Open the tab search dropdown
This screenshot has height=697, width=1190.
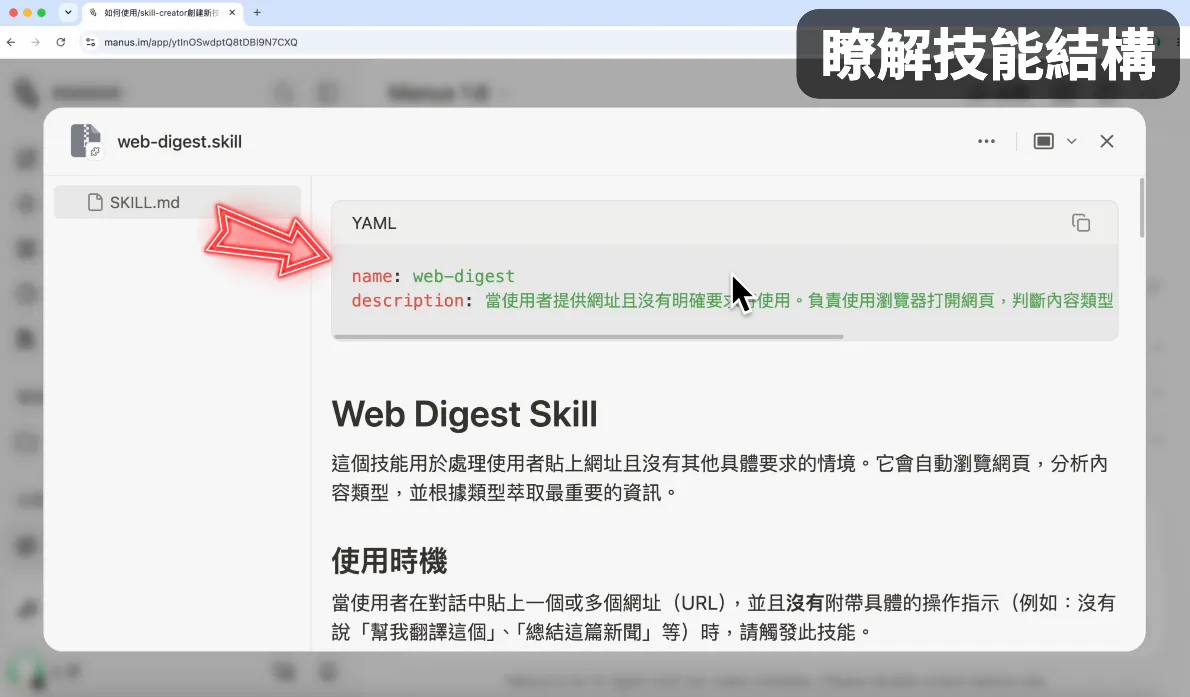68,12
